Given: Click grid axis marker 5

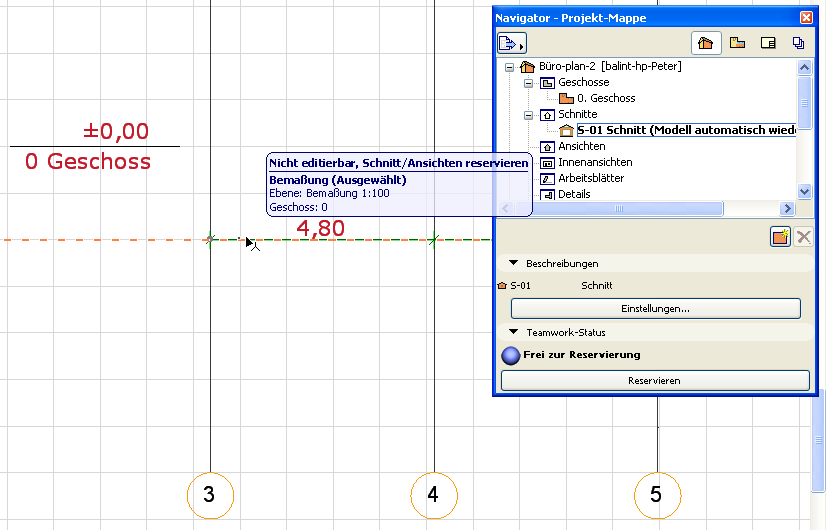Looking at the screenshot, I should tap(657, 495).
